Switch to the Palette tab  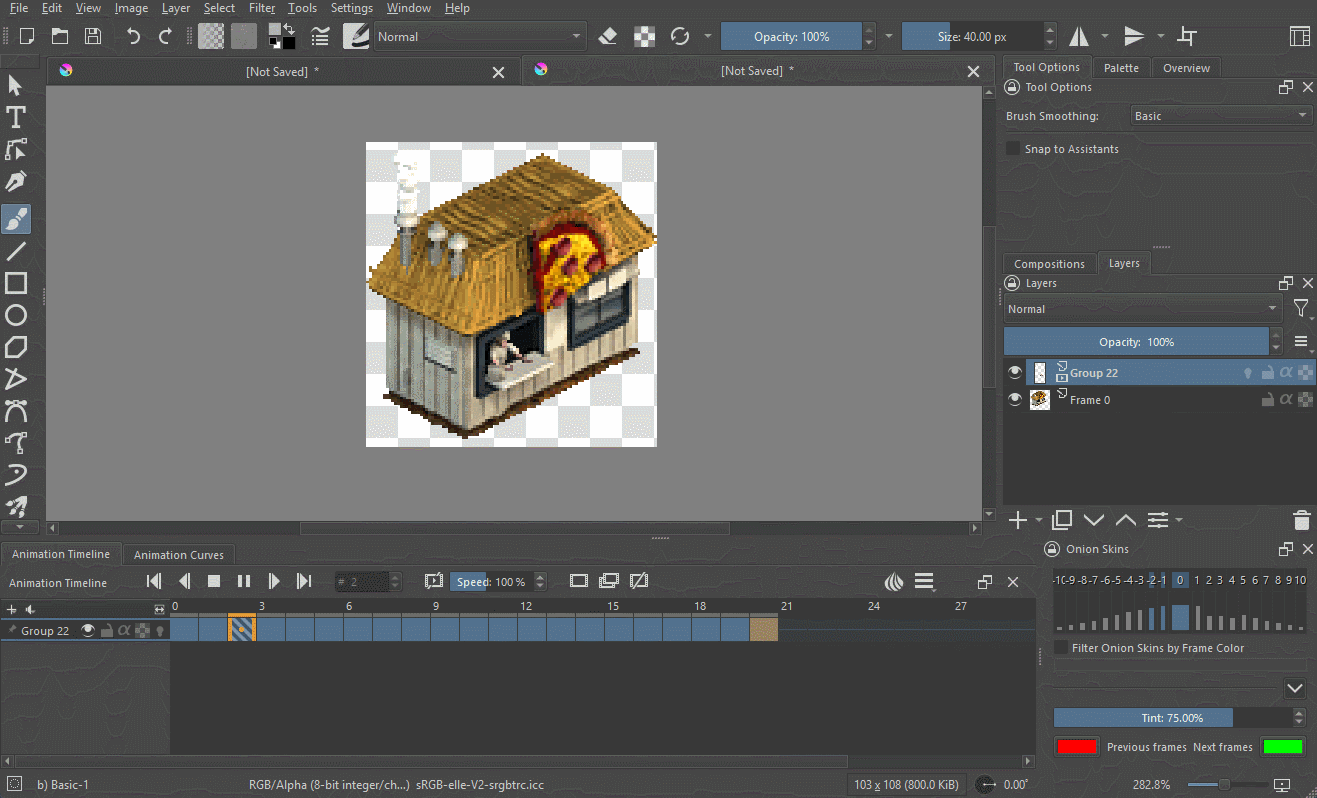(1121, 68)
